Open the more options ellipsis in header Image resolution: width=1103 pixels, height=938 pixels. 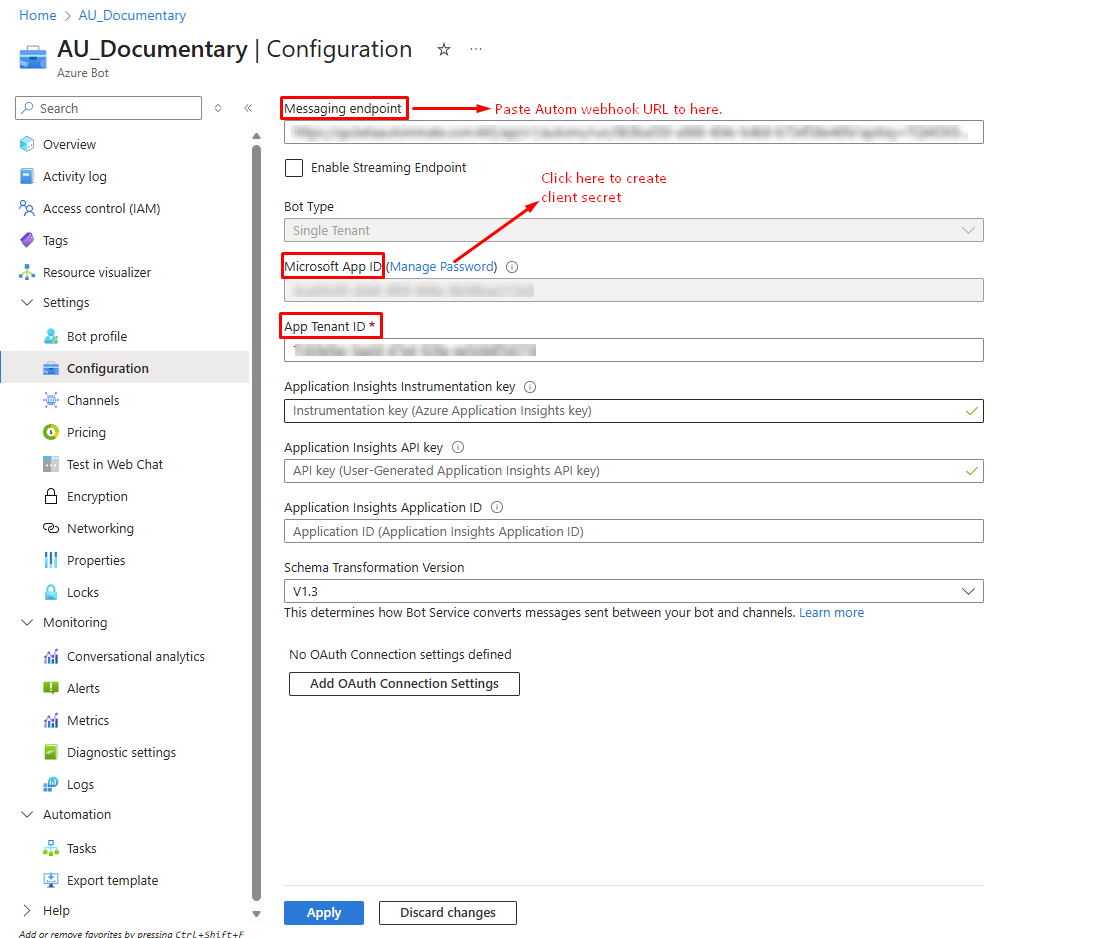[476, 50]
